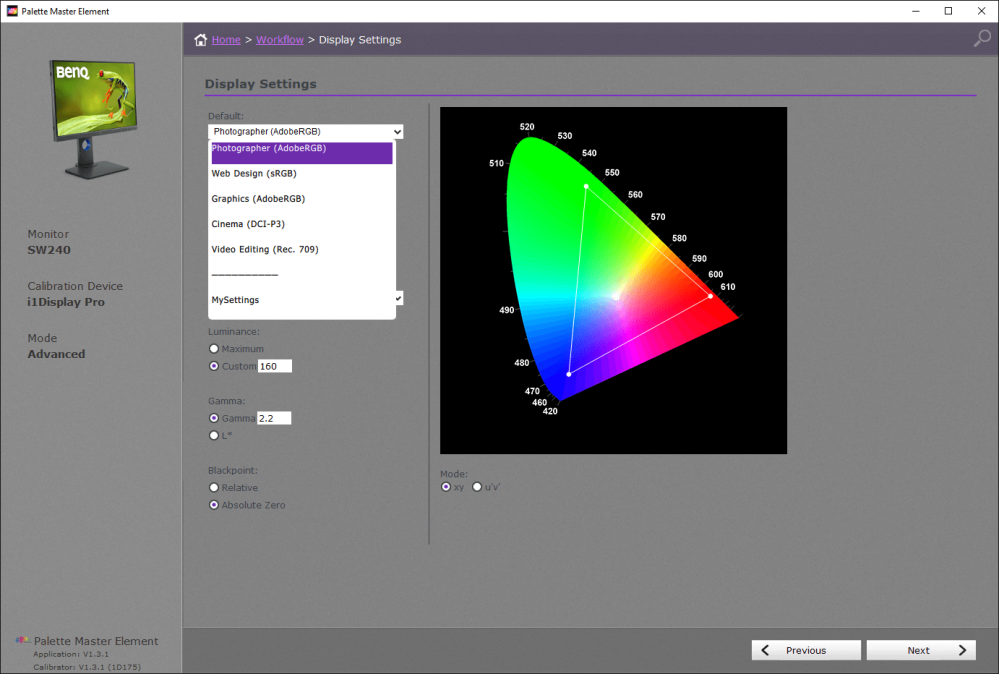Select Relative blackpoint
Screen dimensions: 999x674
(x=214, y=487)
